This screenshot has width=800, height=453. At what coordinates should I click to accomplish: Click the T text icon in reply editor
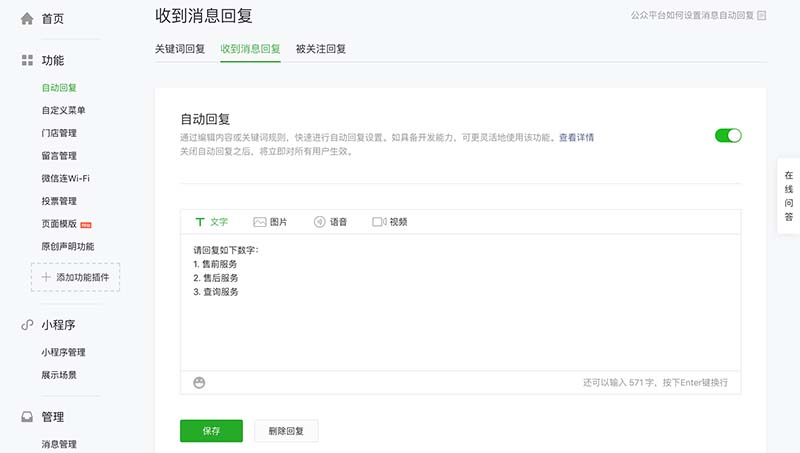tap(199, 222)
